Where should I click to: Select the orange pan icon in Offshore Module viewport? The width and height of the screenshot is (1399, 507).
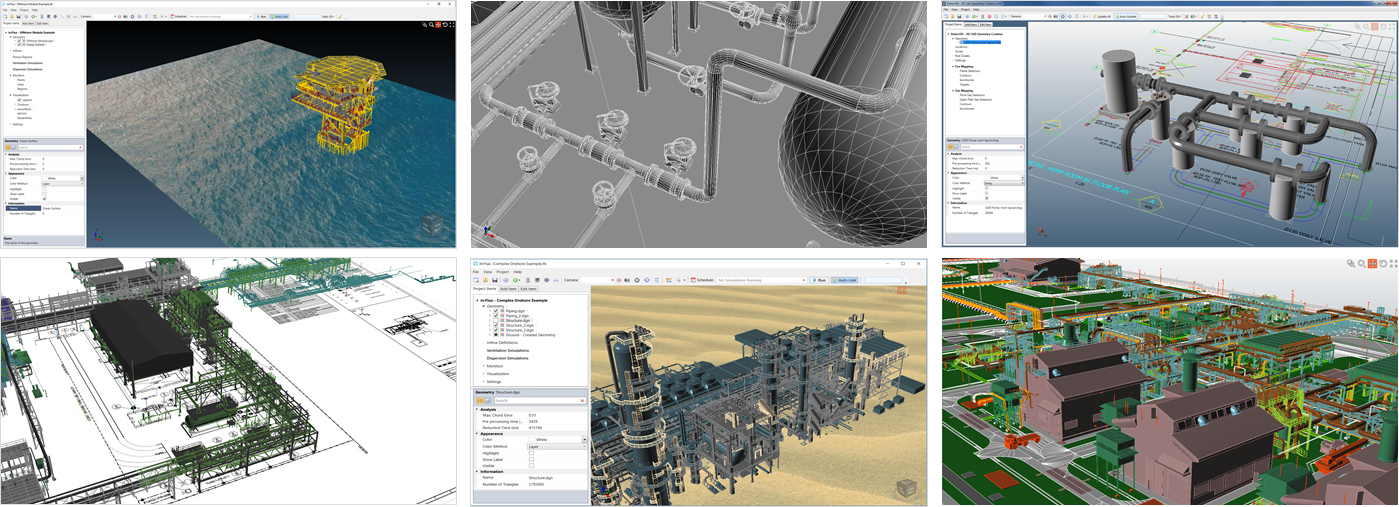437,25
